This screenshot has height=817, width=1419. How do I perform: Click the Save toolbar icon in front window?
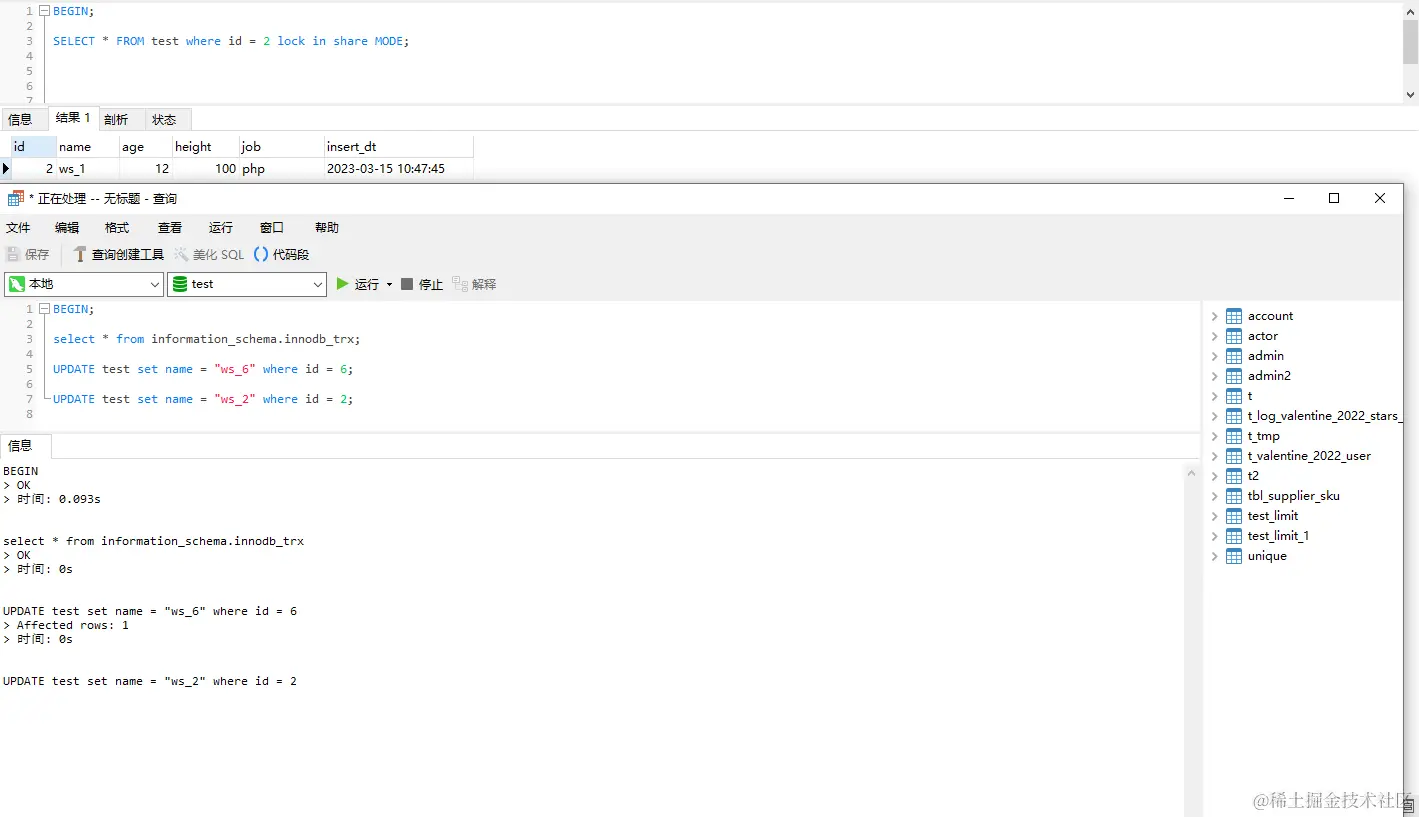tap(13, 255)
